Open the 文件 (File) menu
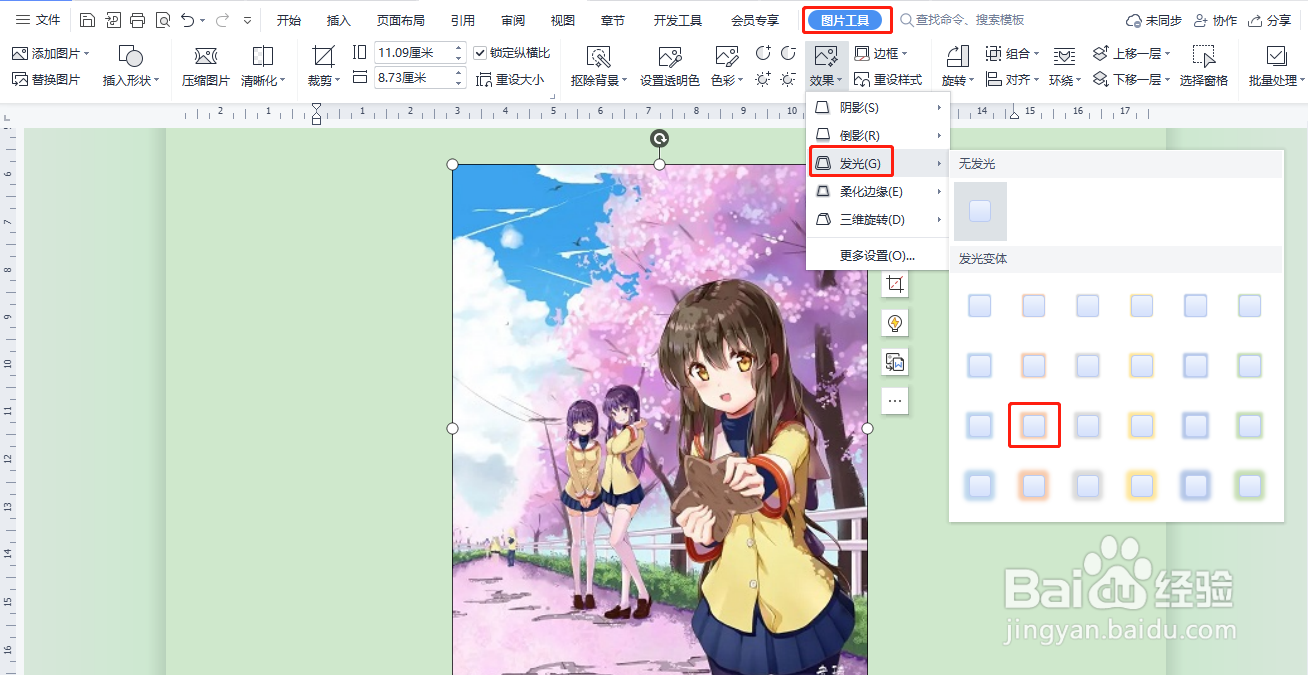This screenshot has width=1308, height=675. pos(38,20)
